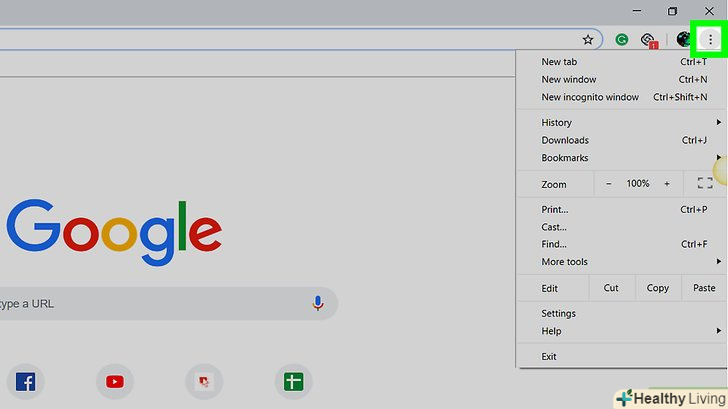
Task: Click the bookmark star icon
Action: pos(588,39)
